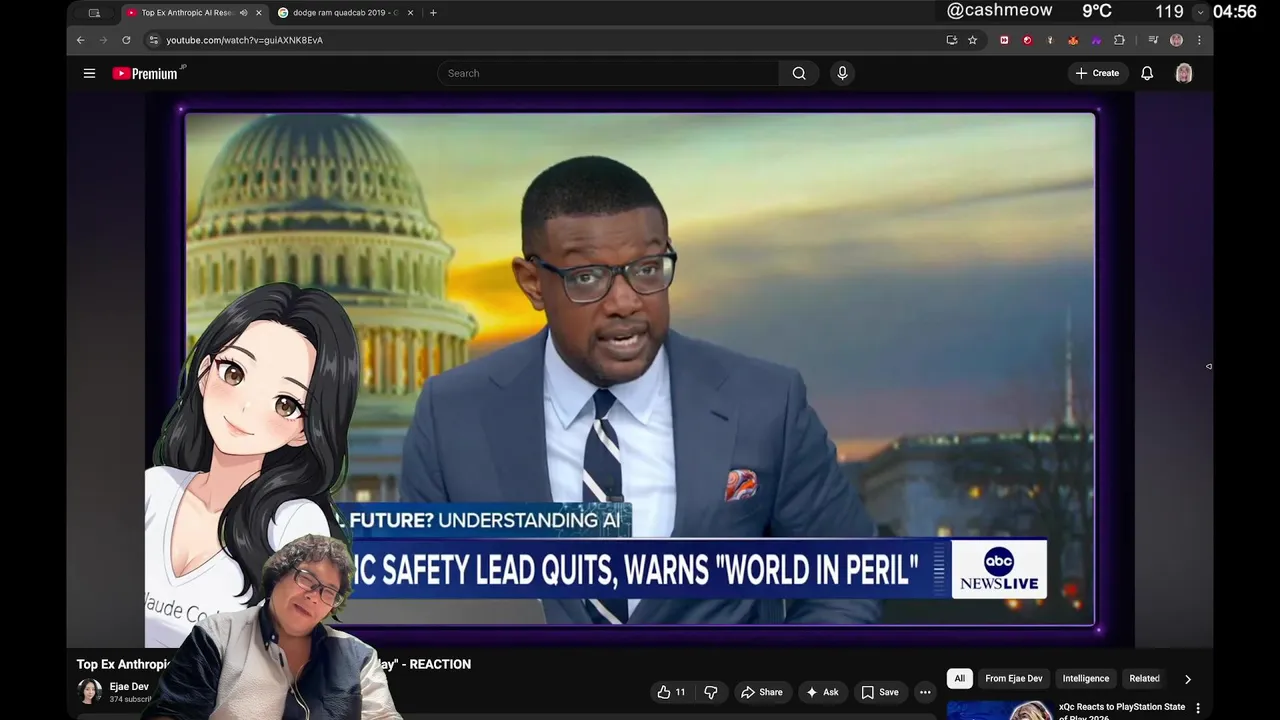Screen dimensions: 1280x720
Task: Close the dodge ram quadcab tab
Action: click(409, 13)
